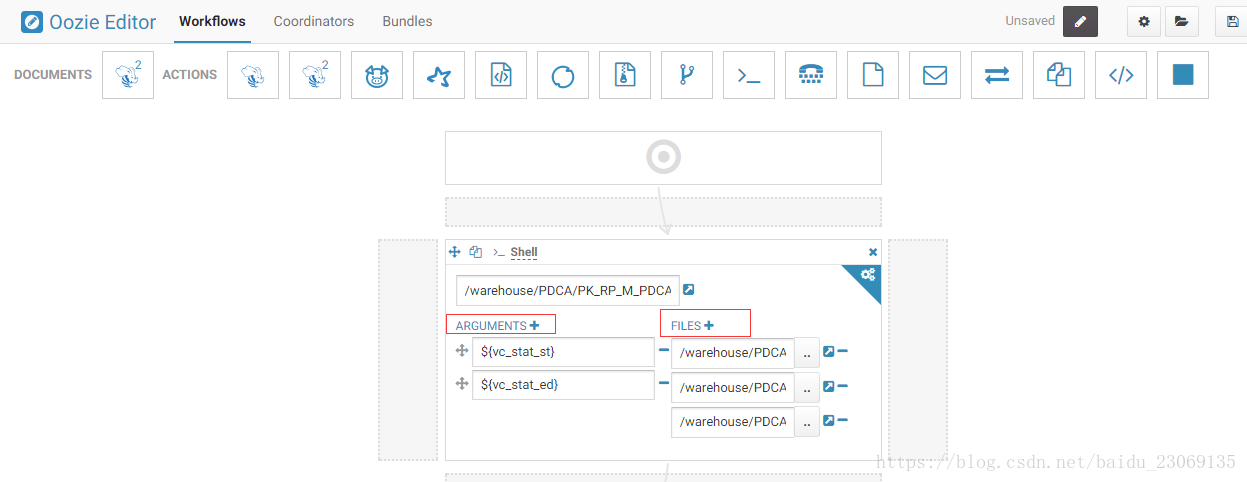Image resolution: width=1247 pixels, height=482 pixels.
Task: Select the Shell prompt icon in toolbar
Action: pyautogui.click(x=749, y=74)
